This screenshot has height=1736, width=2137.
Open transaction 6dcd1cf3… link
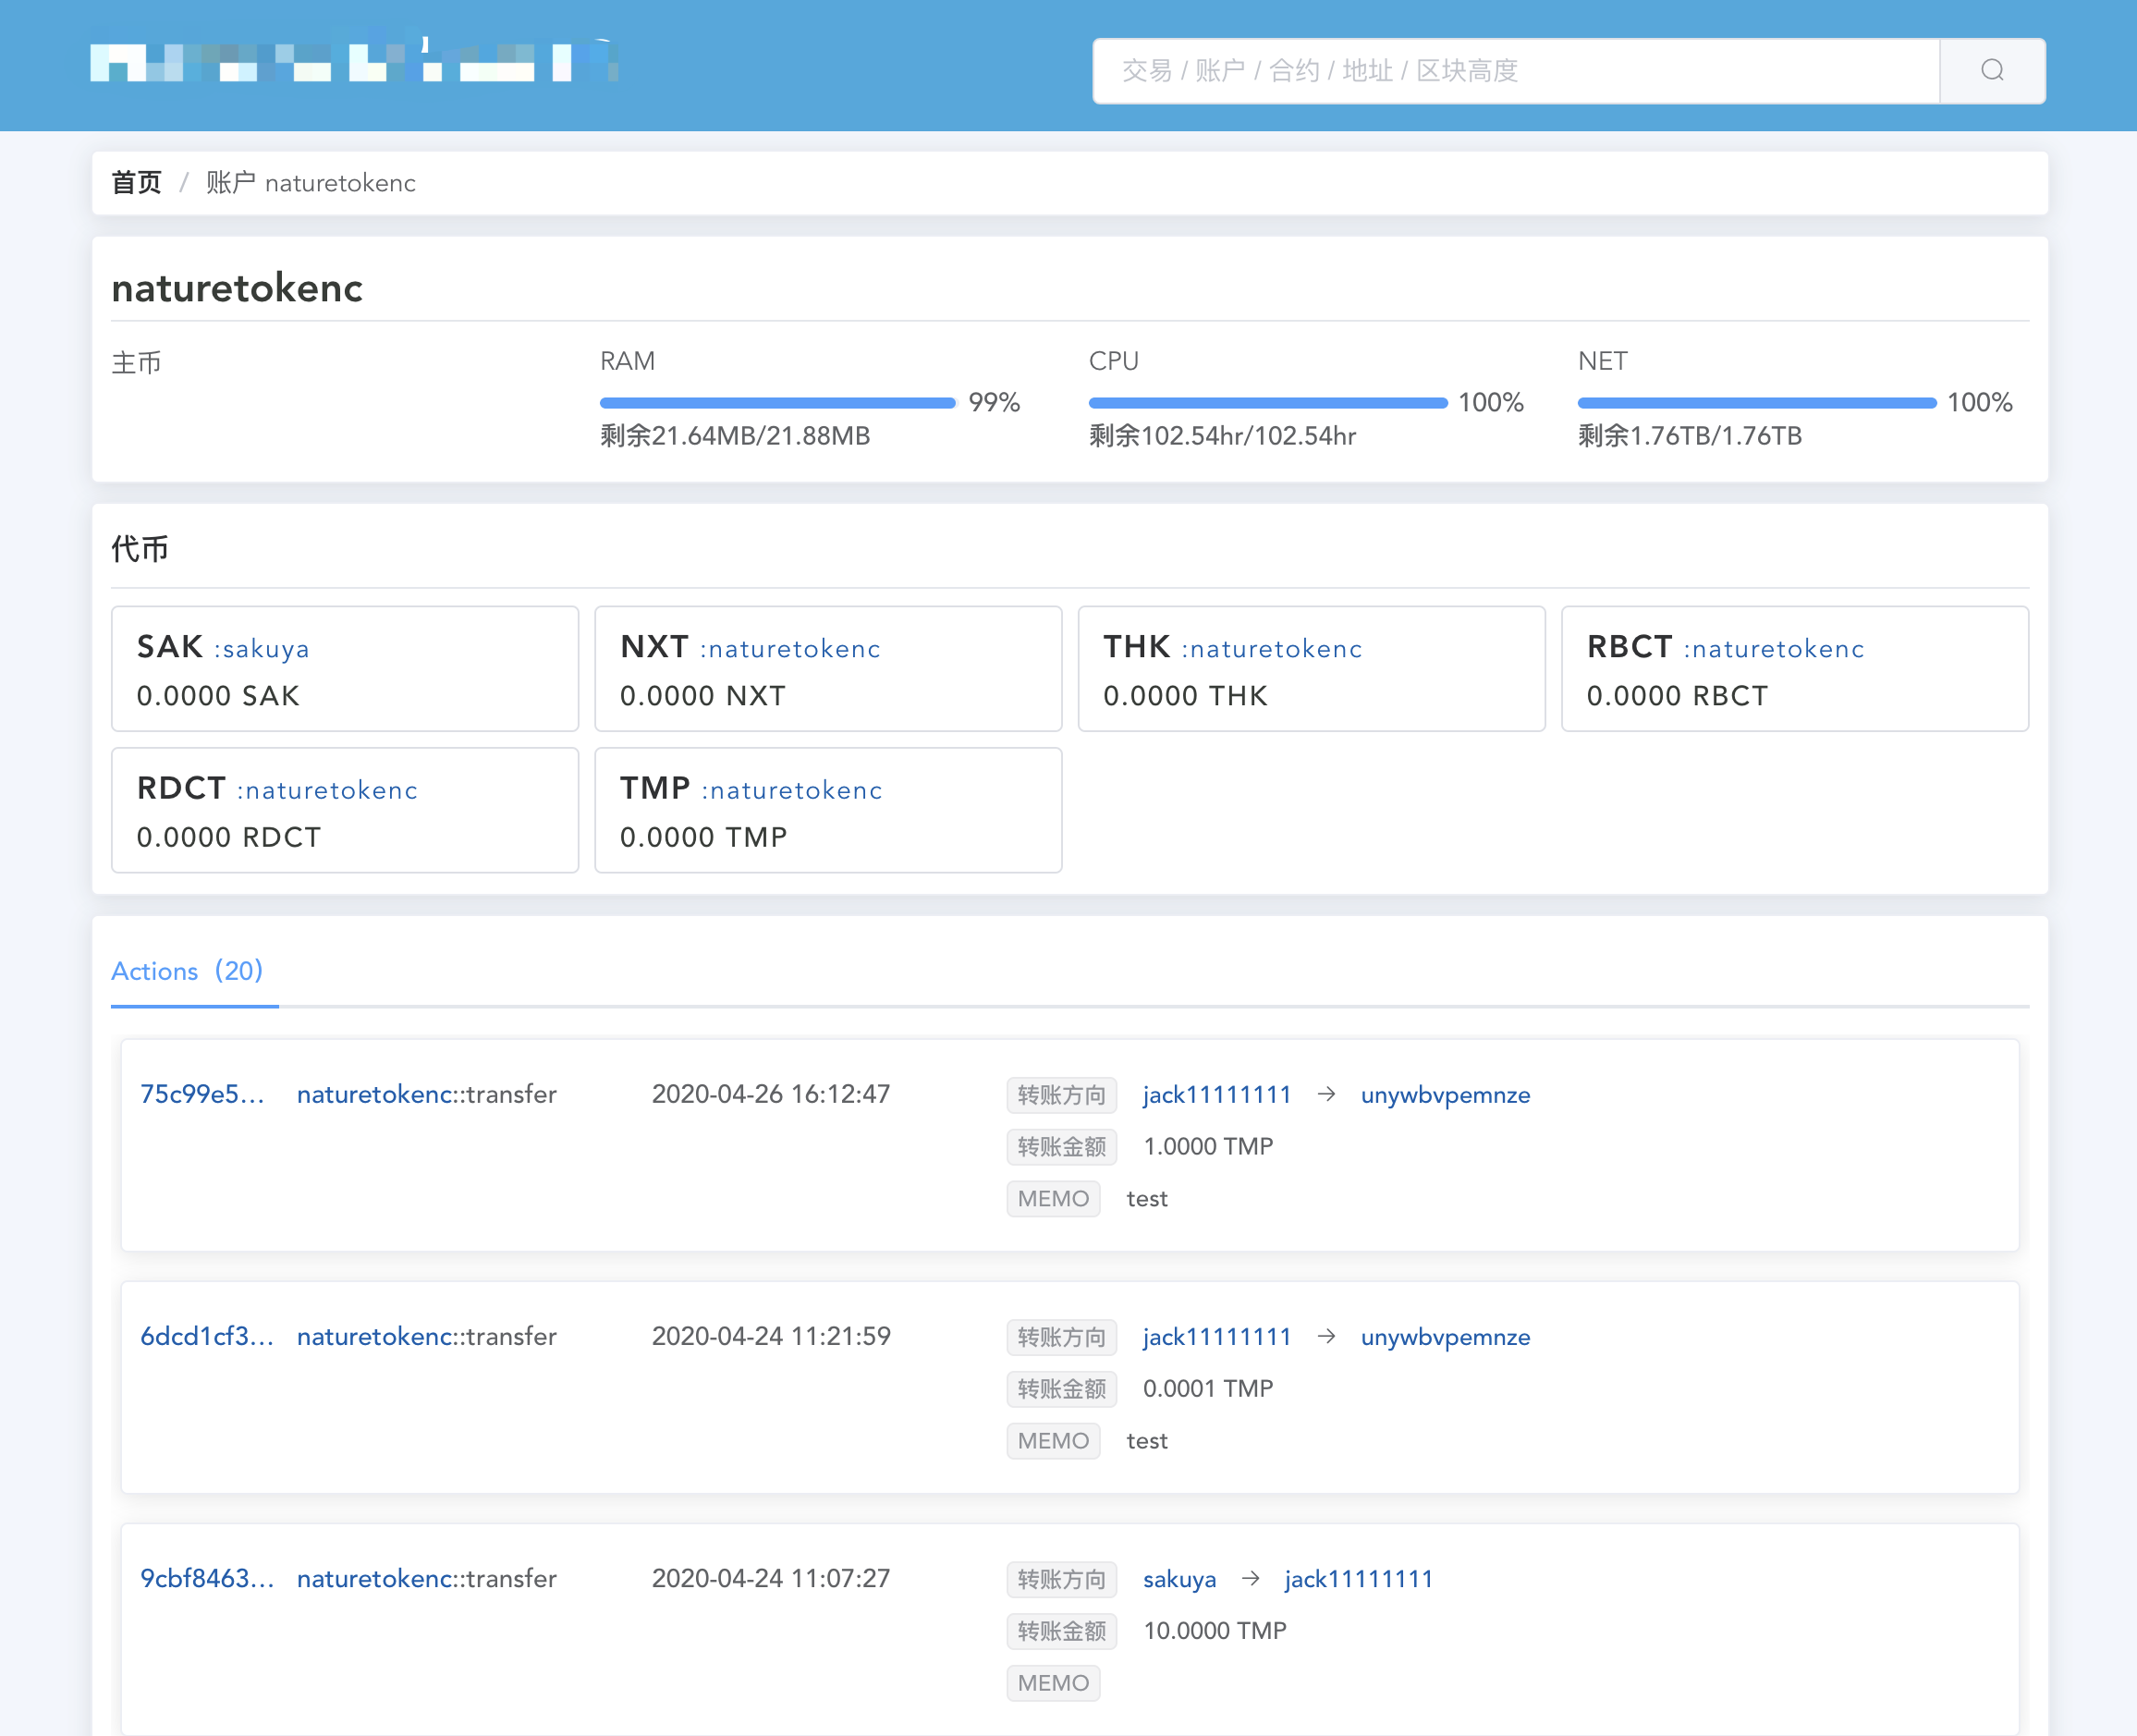pos(207,1336)
